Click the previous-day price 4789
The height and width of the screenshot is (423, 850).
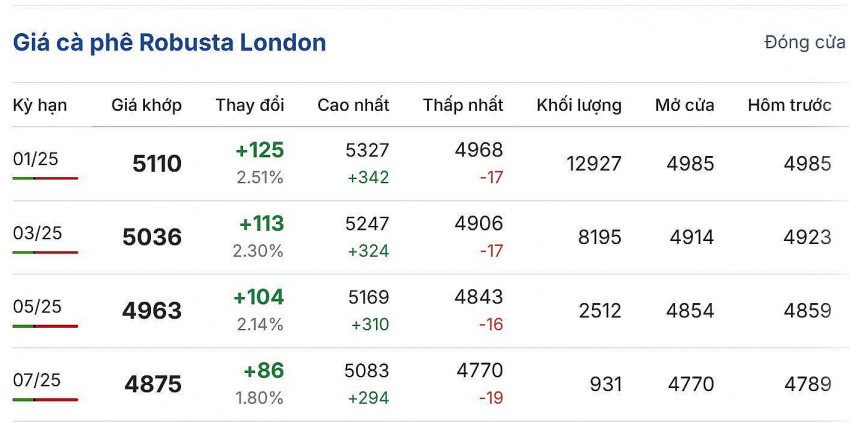click(x=807, y=384)
